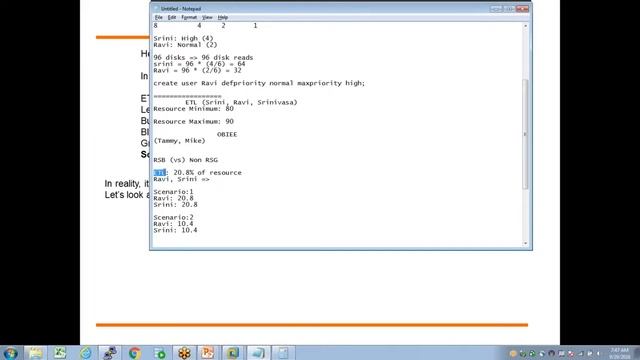
Task: Click the 'Ravi: 20.8' line
Action: tap(173, 198)
